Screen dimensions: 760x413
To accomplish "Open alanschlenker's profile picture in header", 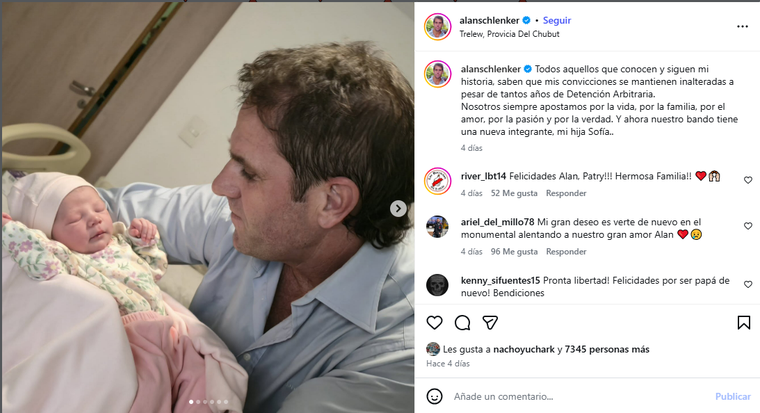I will click(435, 26).
